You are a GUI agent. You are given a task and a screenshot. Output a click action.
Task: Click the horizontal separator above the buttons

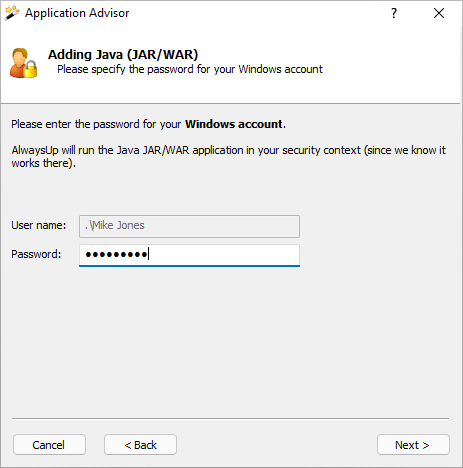click(x=230, y=418)
